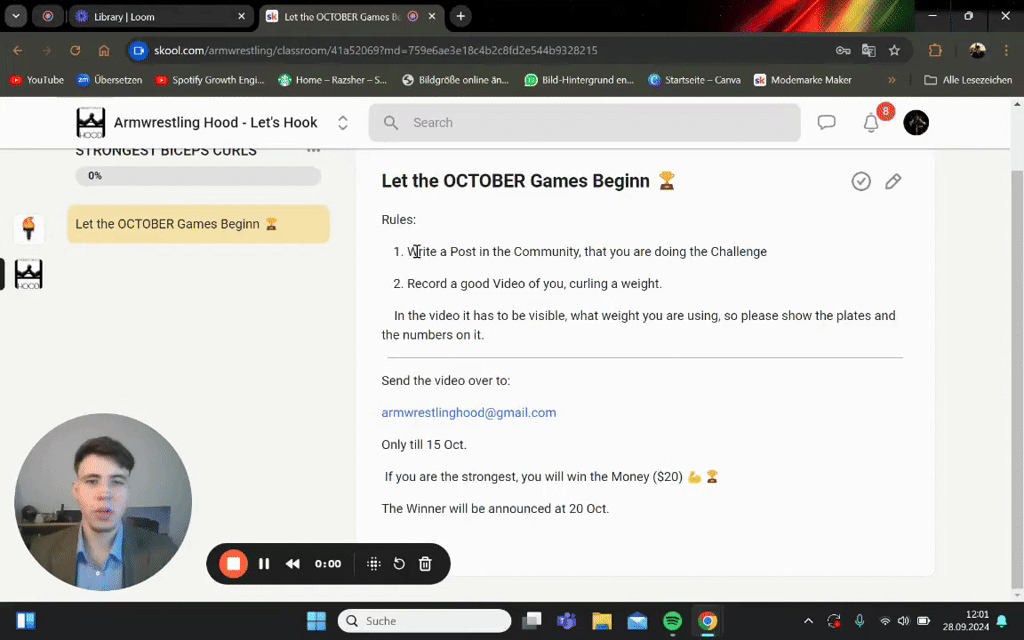Screen dimensions: 1024x640
Task: Open a new browser tab
Action: (460, 16)
